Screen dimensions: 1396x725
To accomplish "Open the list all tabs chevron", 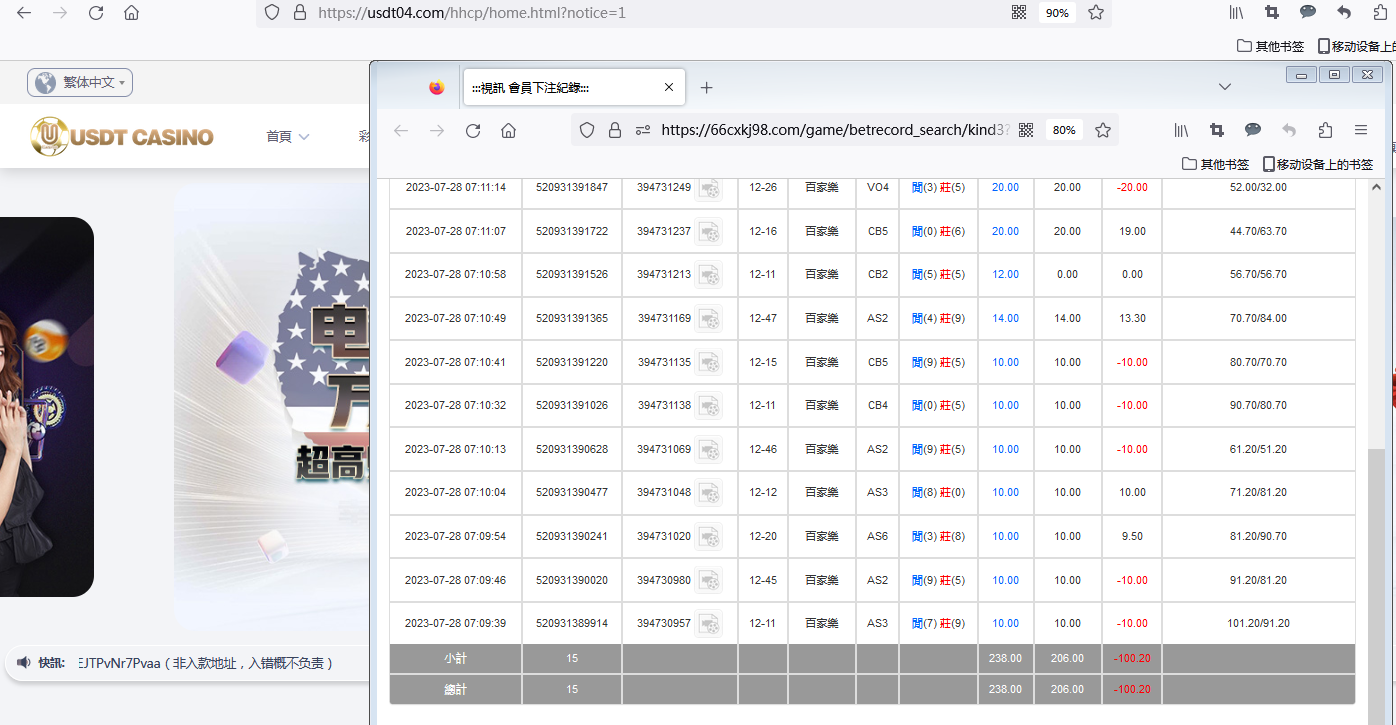I will coord(1225,87).
